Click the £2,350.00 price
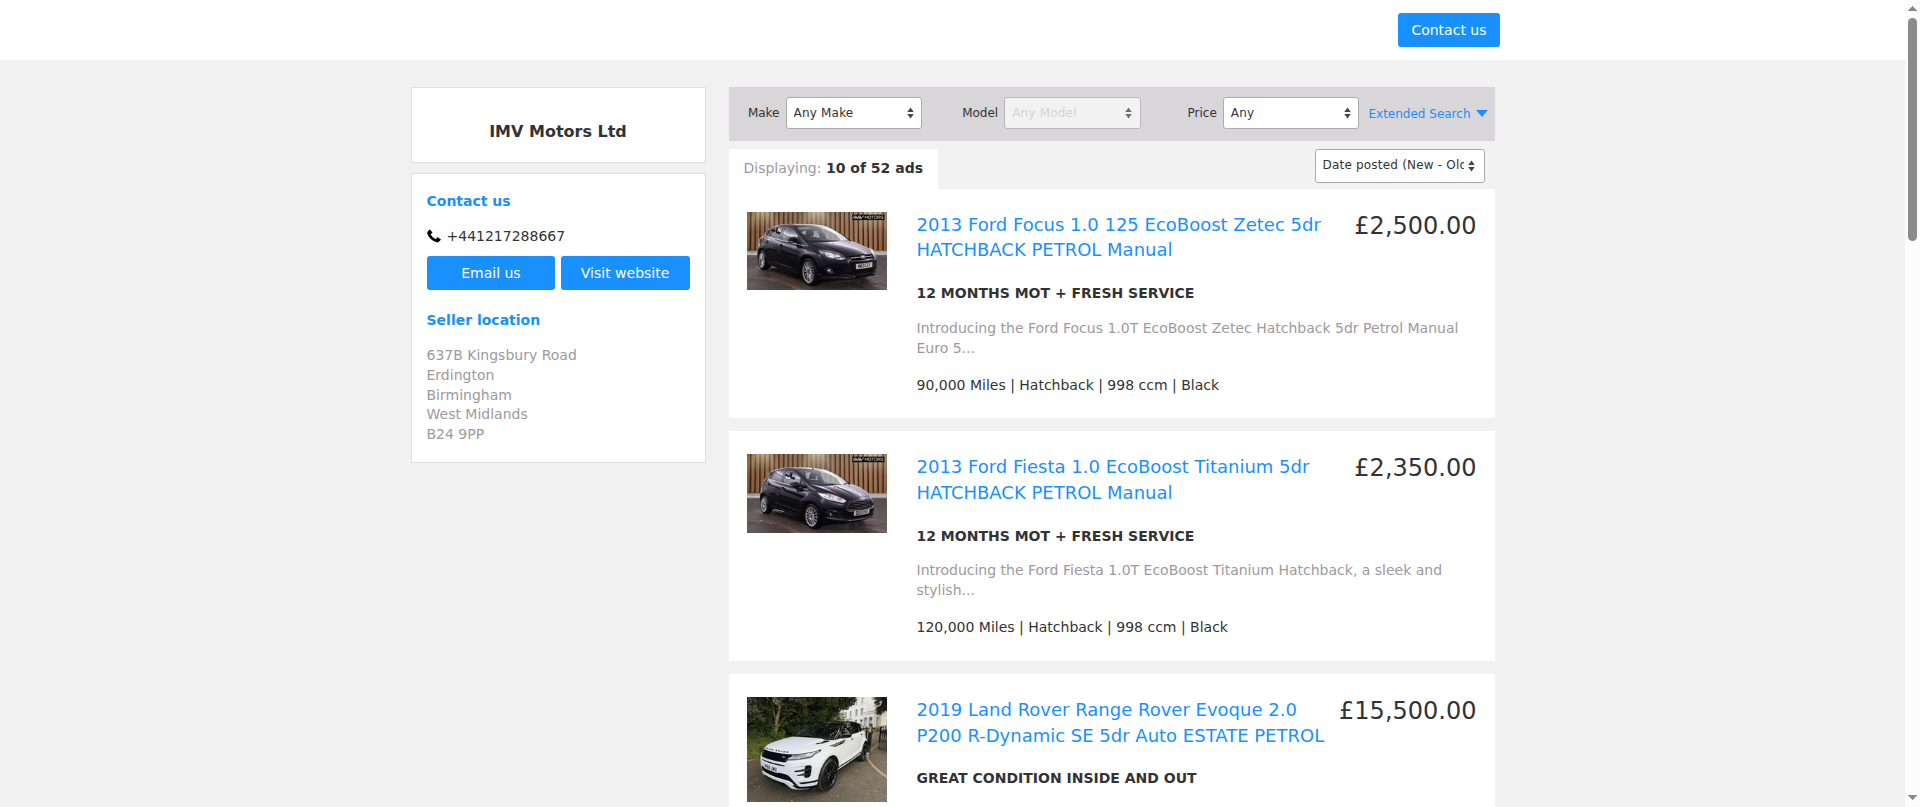Image resolution: width=1920 pixels, height=807 pixels. click(1415, 468)
